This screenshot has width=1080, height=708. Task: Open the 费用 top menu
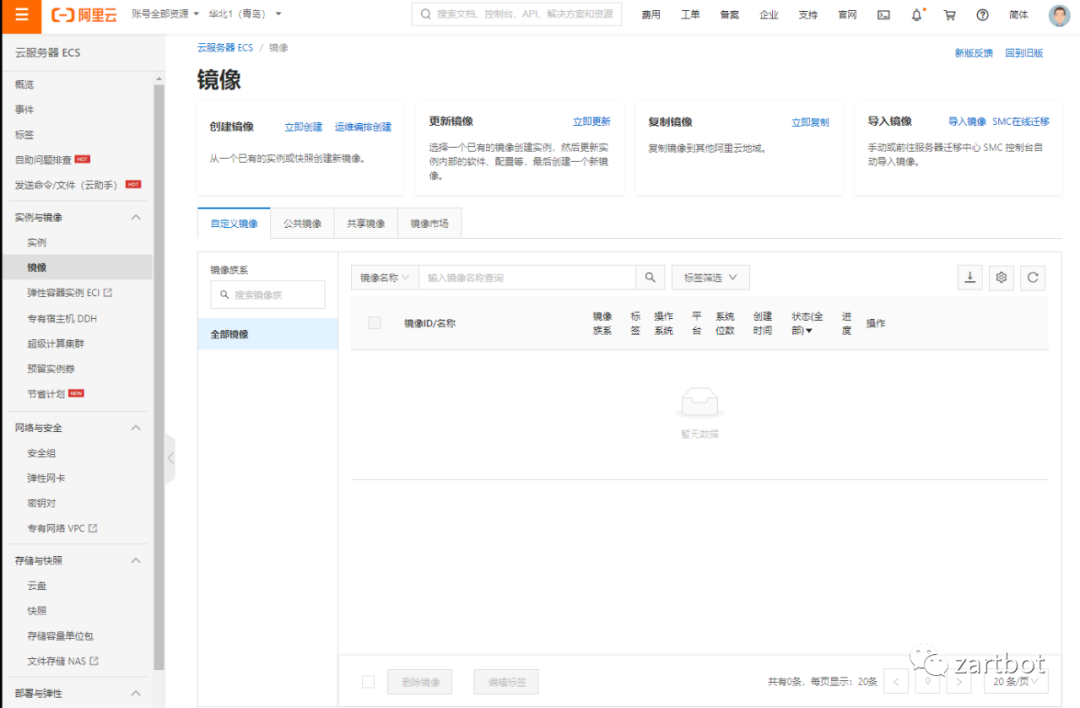651,14
